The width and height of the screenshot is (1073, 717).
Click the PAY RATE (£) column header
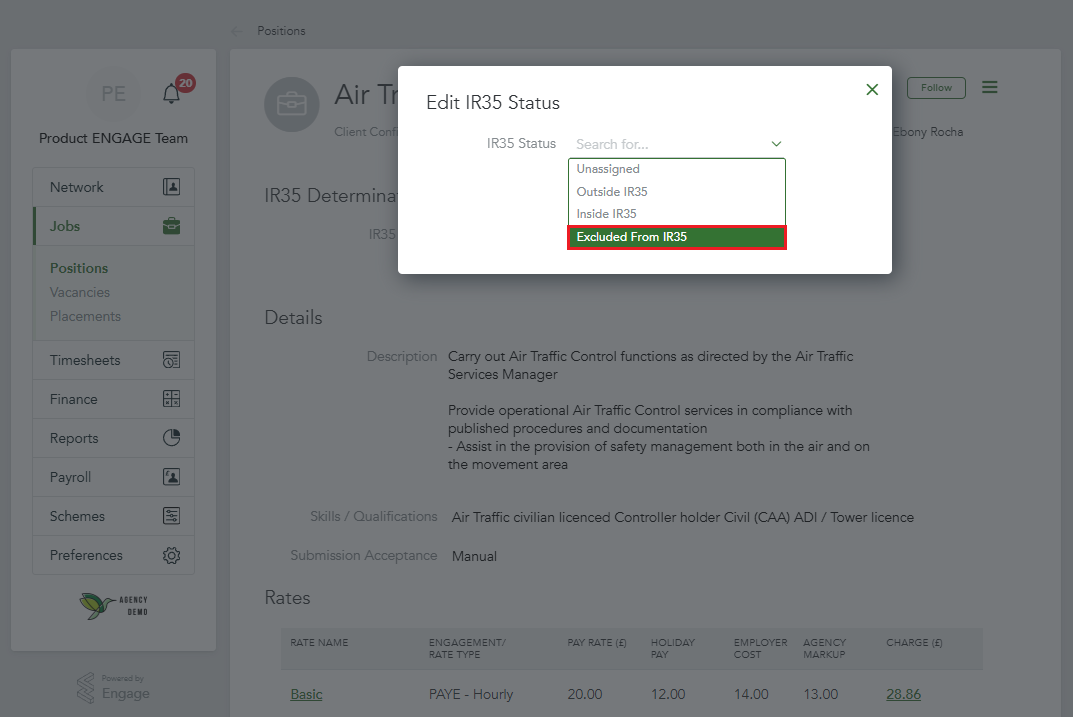point(597,642)
